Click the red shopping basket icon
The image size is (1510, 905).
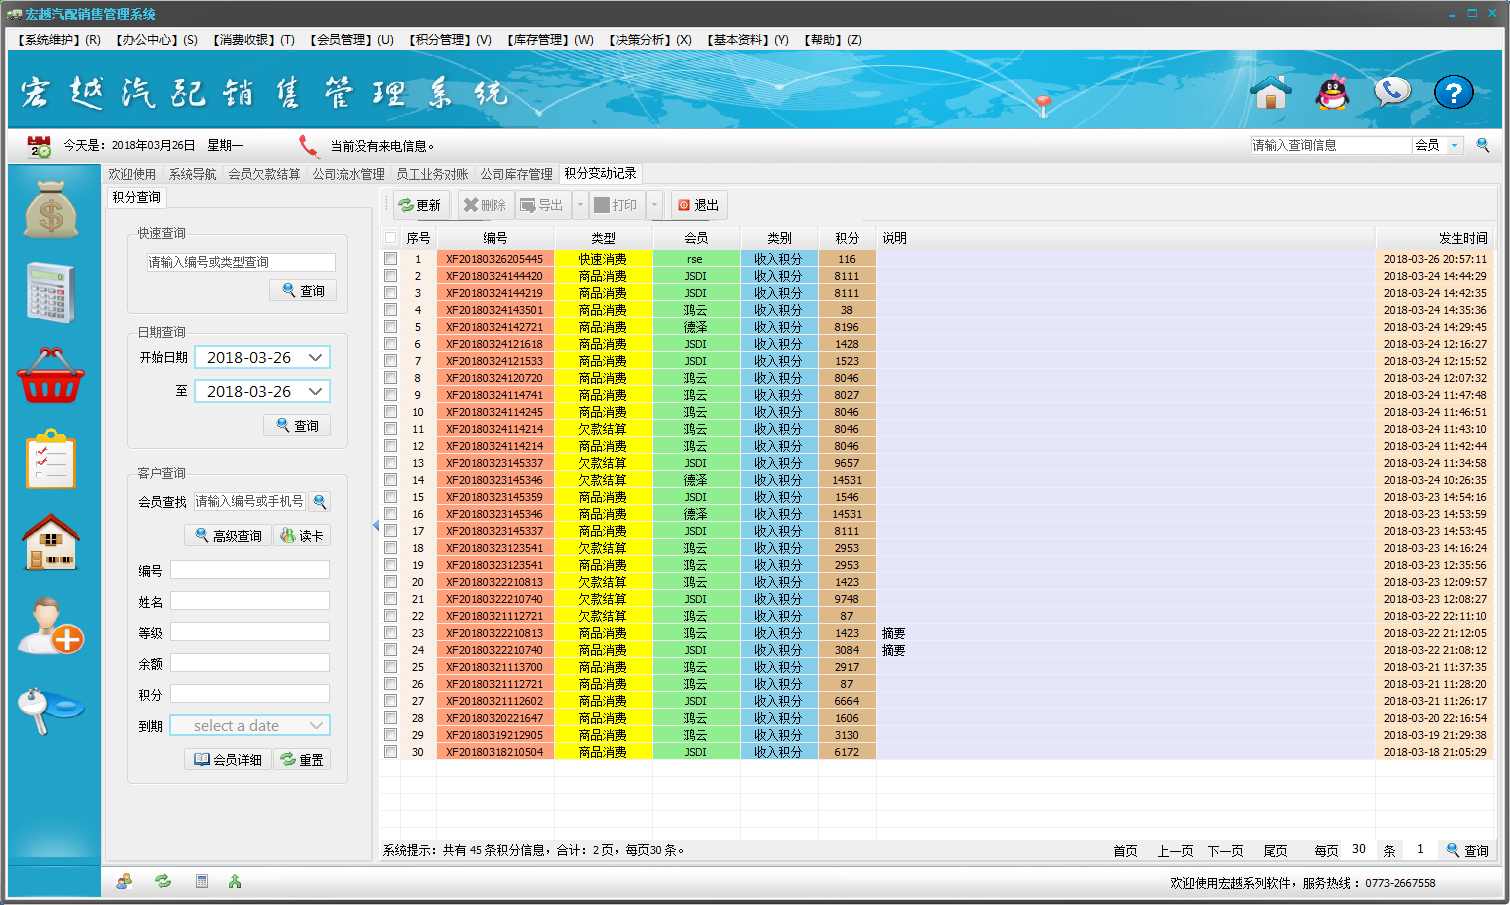coord(51,376)
